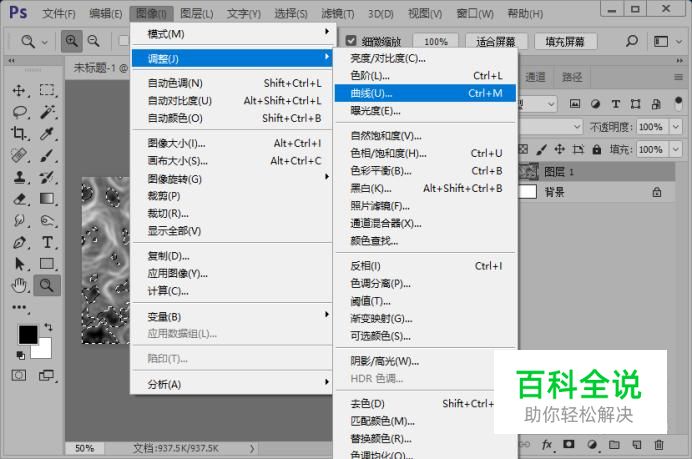Image resolution: width=692 pixels, height=459 pixels.
Task: Toggle Quick Mask mode icon
Action: click(x=19, y=376)
